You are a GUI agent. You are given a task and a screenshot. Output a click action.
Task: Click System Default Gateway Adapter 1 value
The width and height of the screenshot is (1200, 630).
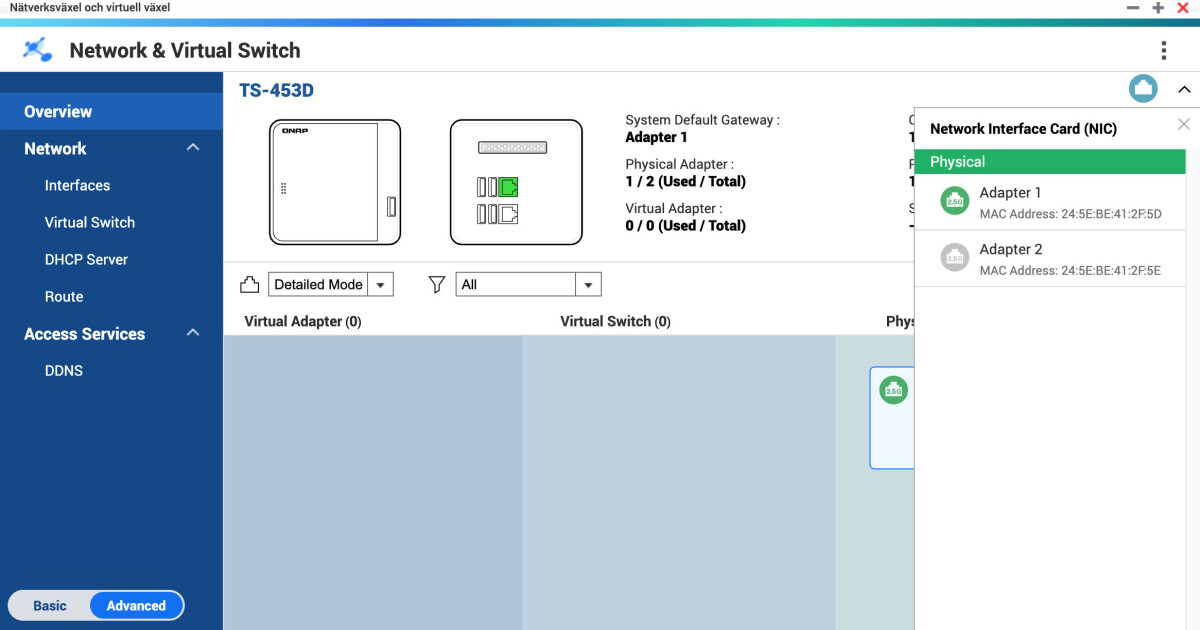[x=656, y=137]
